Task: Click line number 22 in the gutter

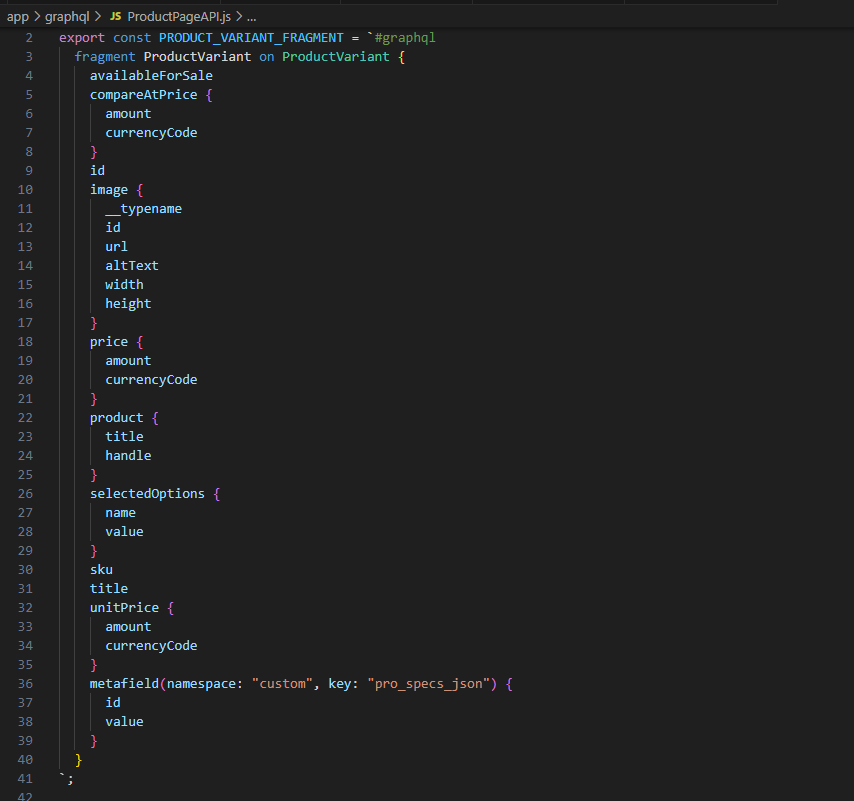Action: tap(25, 418)
